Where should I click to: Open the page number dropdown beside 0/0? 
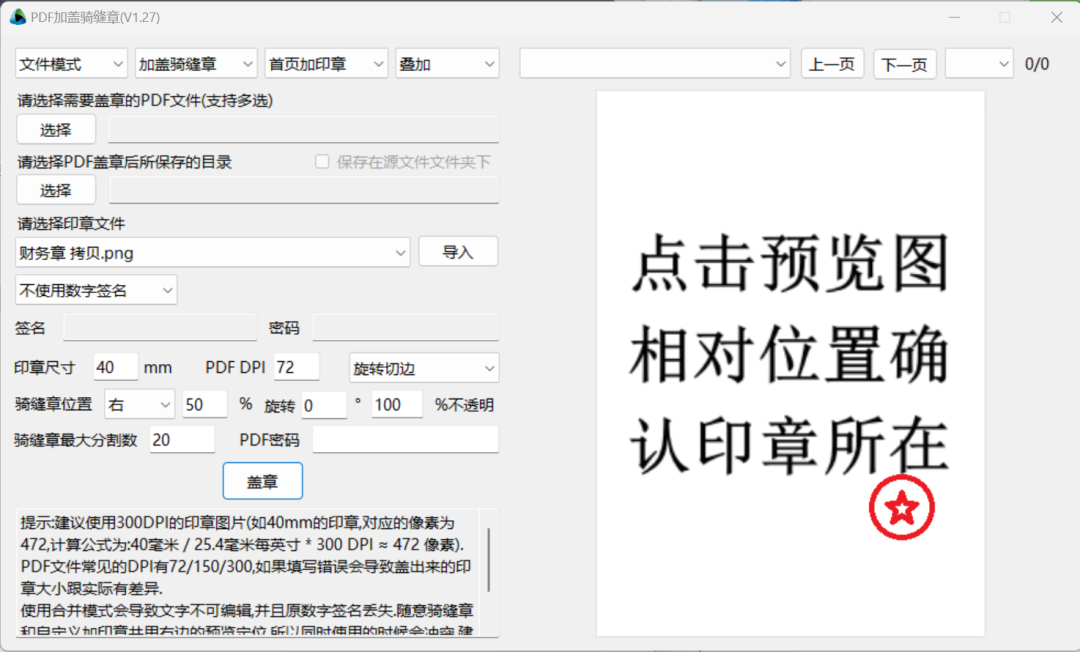coord(978,62)
